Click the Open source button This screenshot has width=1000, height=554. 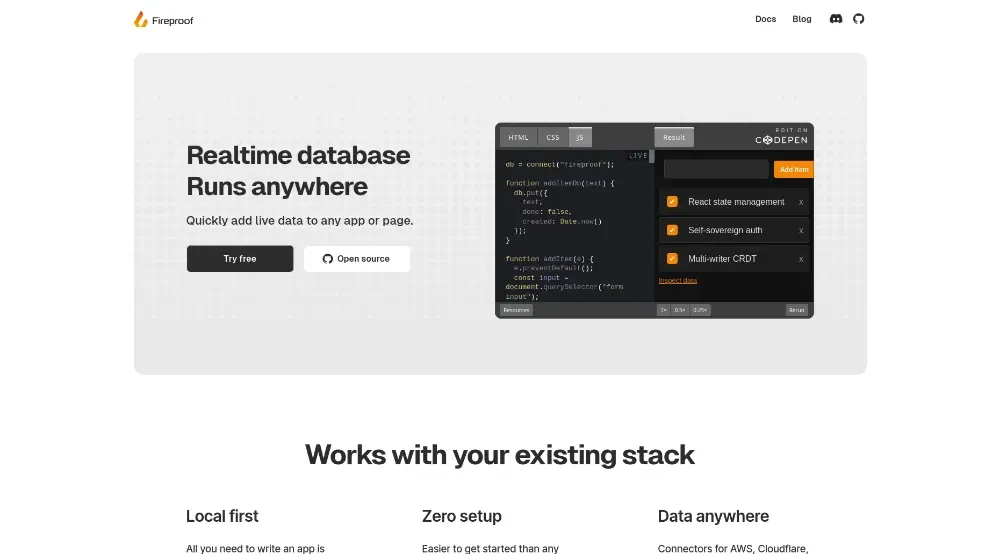pos(357,259)
